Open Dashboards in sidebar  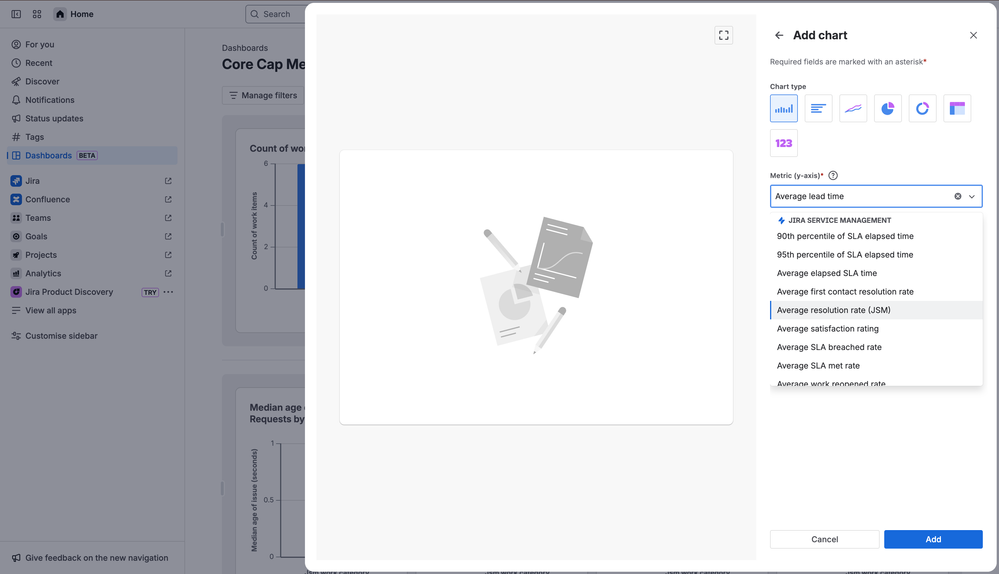tap(92, 155)
